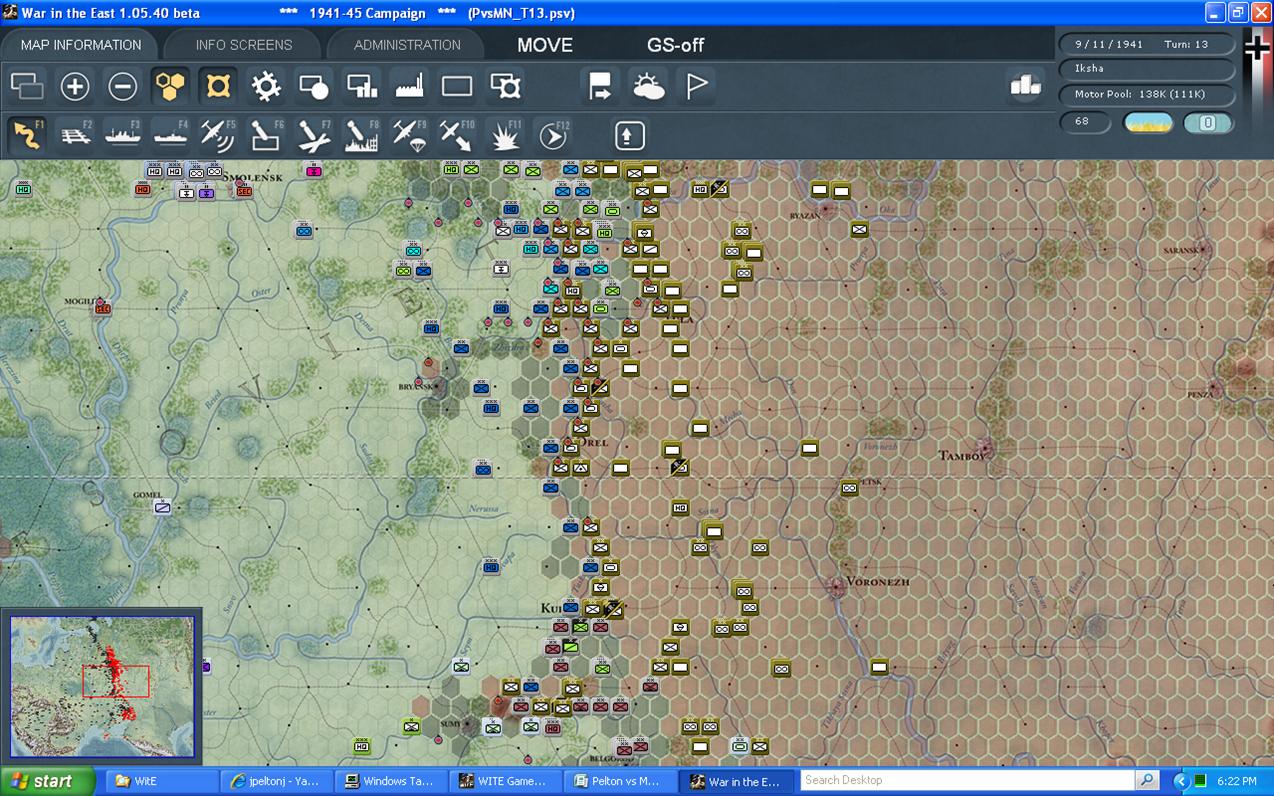Image resolution: width=1274 pixels, height=796 pixels.
Task: Toggle the highlighted enemy hexes overlay button
Action: 218,86
